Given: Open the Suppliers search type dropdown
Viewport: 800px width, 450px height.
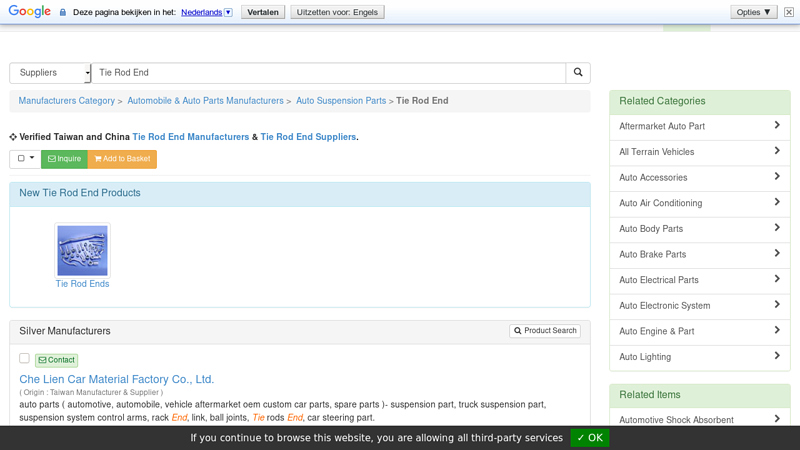Looking at the screenshot, I should click(50, 73).
